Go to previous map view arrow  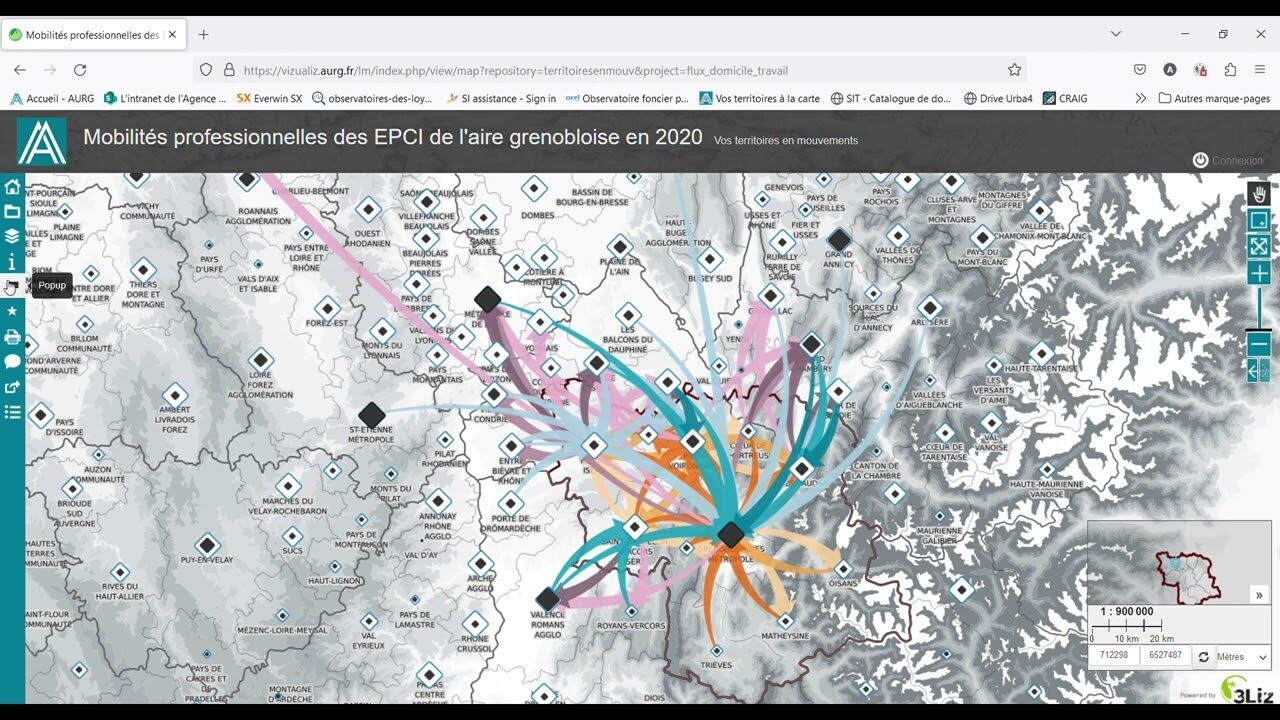pos(1253,371)
